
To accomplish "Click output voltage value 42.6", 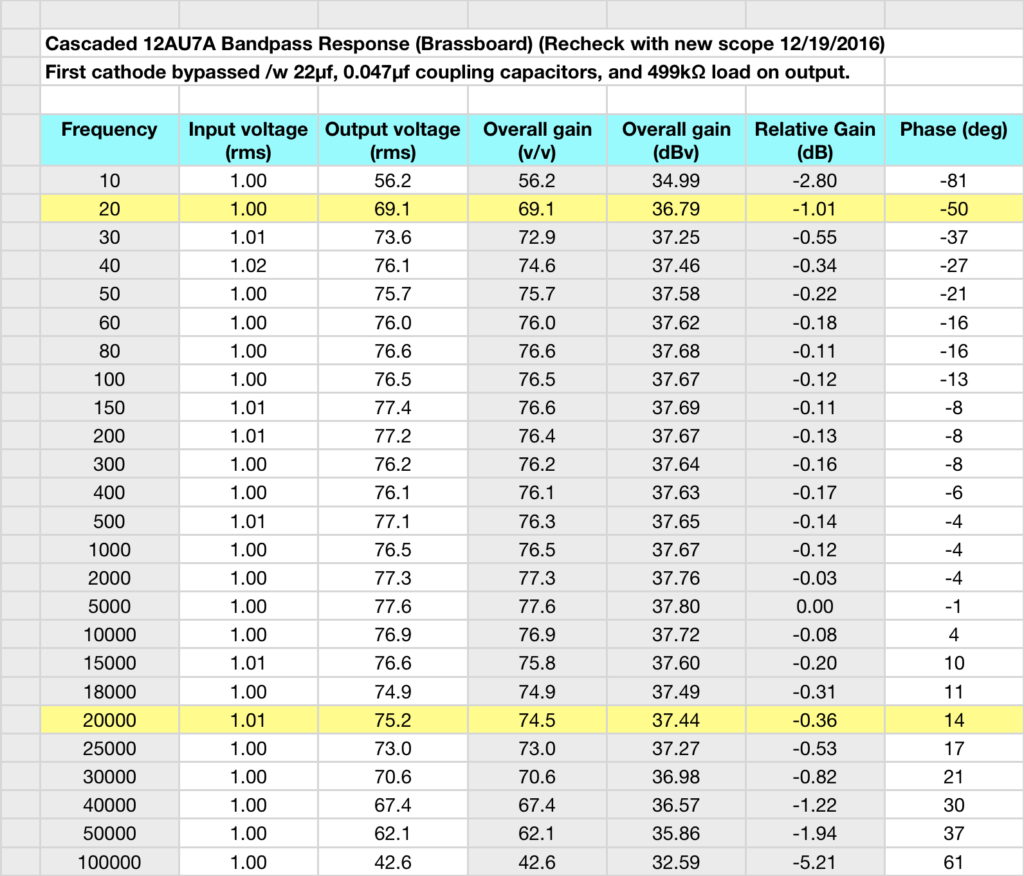I will coord(392,862).
